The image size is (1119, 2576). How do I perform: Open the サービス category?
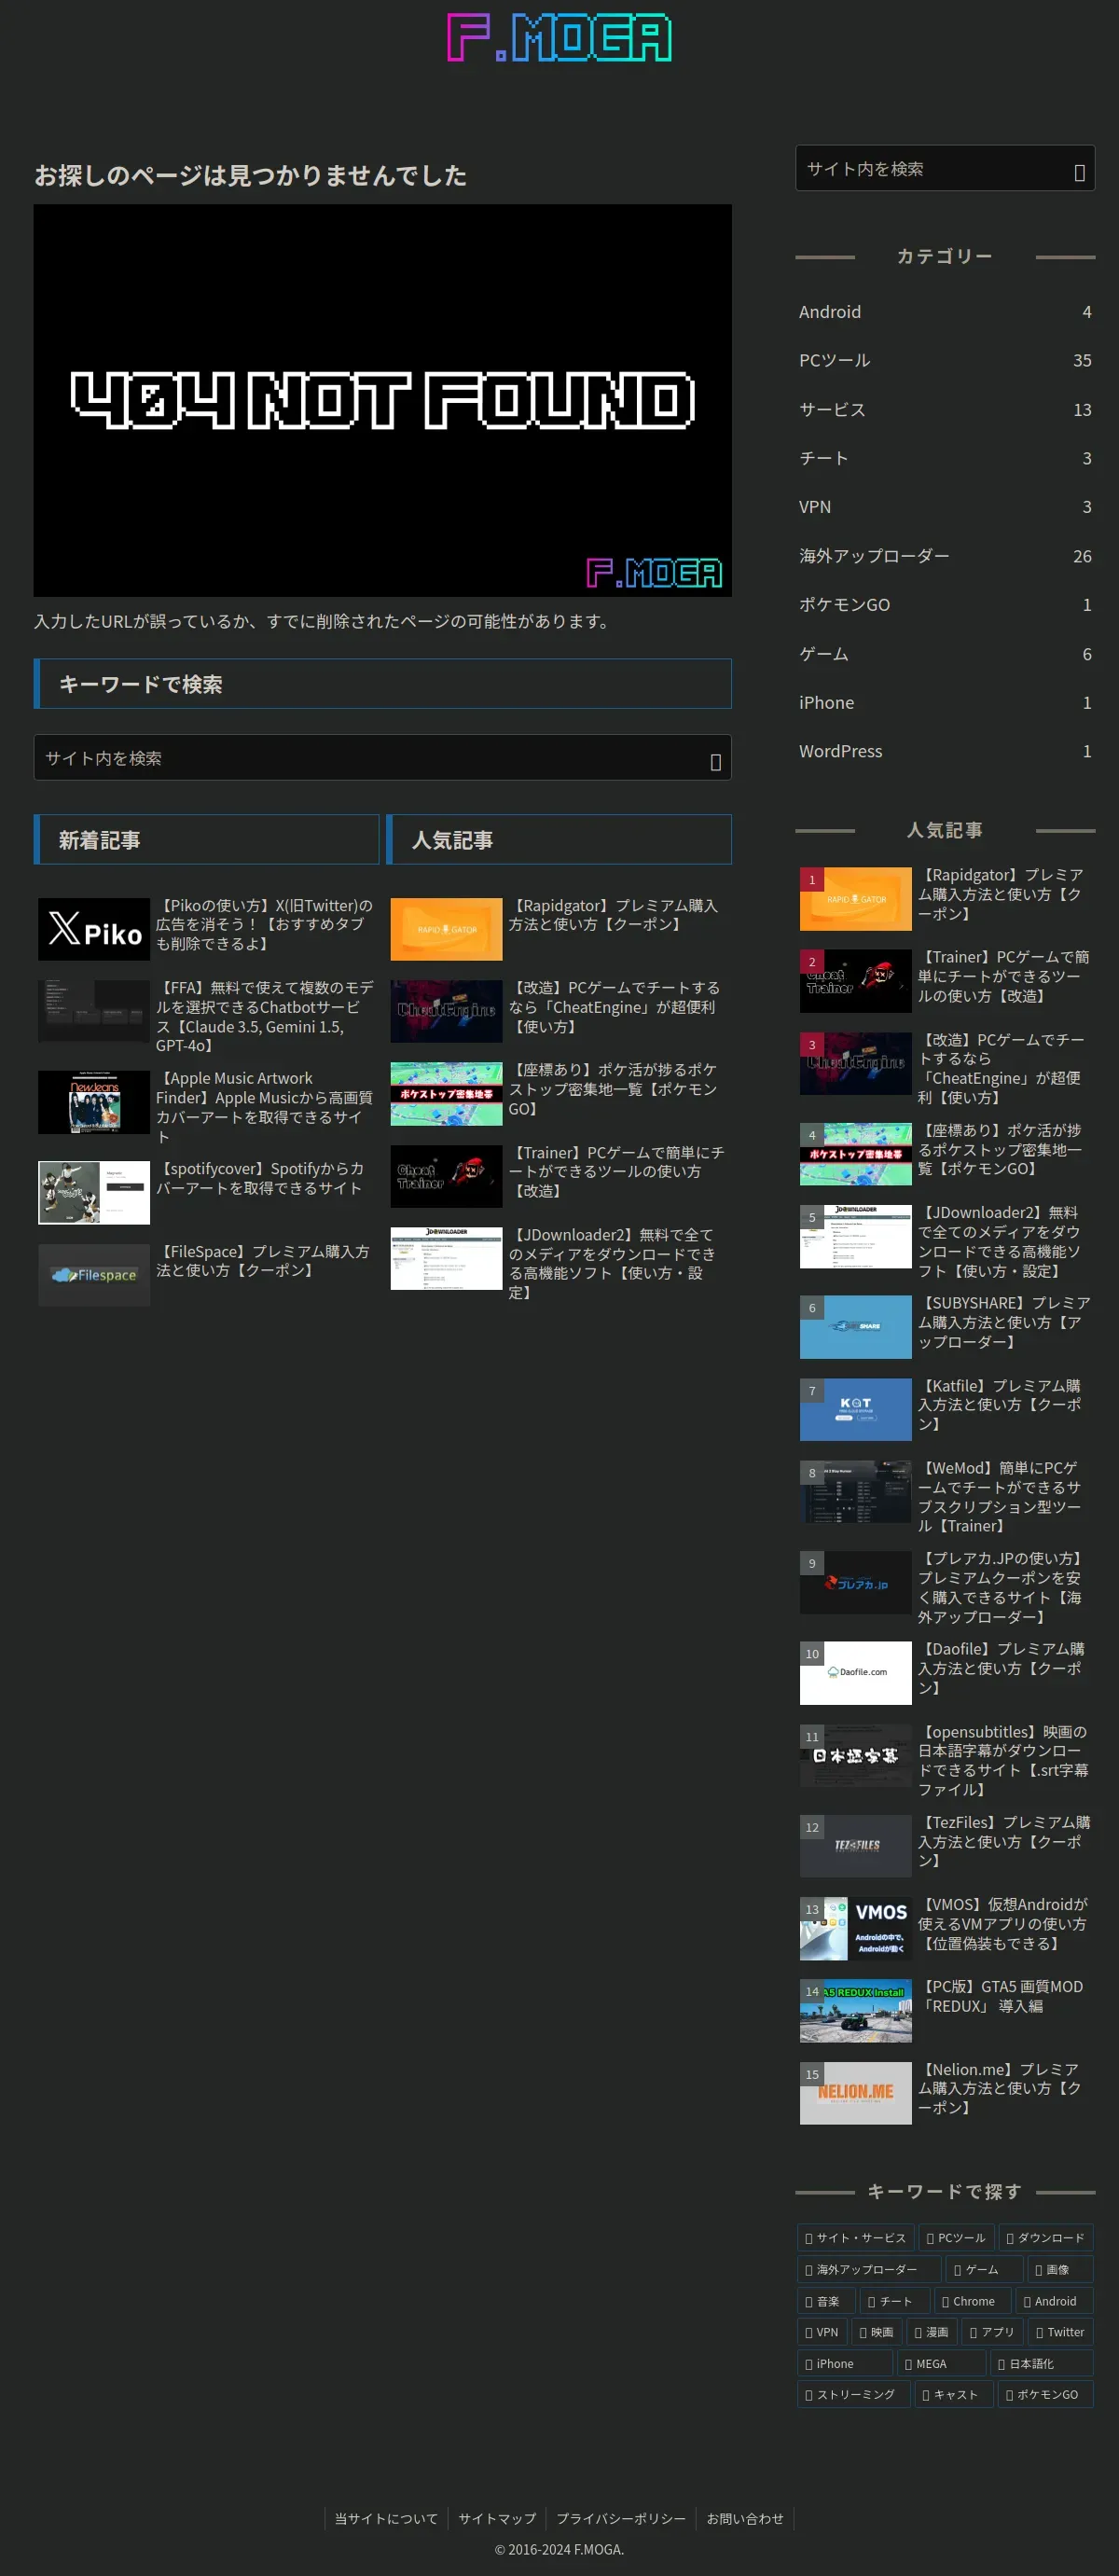coord(945,409)
